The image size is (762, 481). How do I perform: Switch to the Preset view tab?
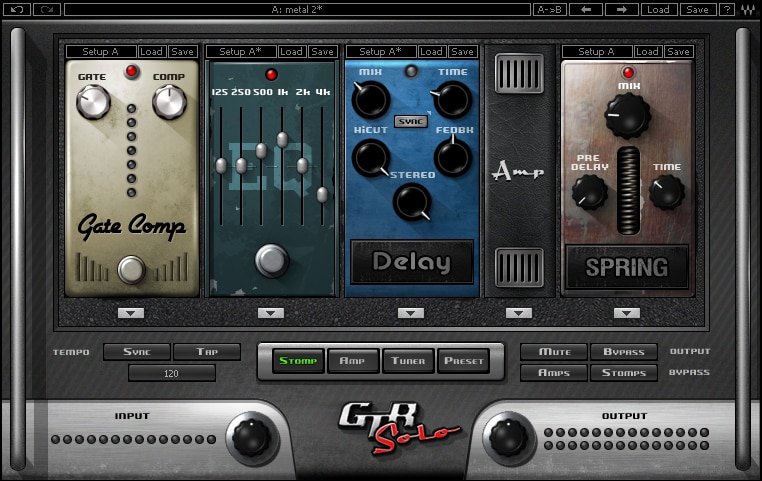click(x=464, y=361)
